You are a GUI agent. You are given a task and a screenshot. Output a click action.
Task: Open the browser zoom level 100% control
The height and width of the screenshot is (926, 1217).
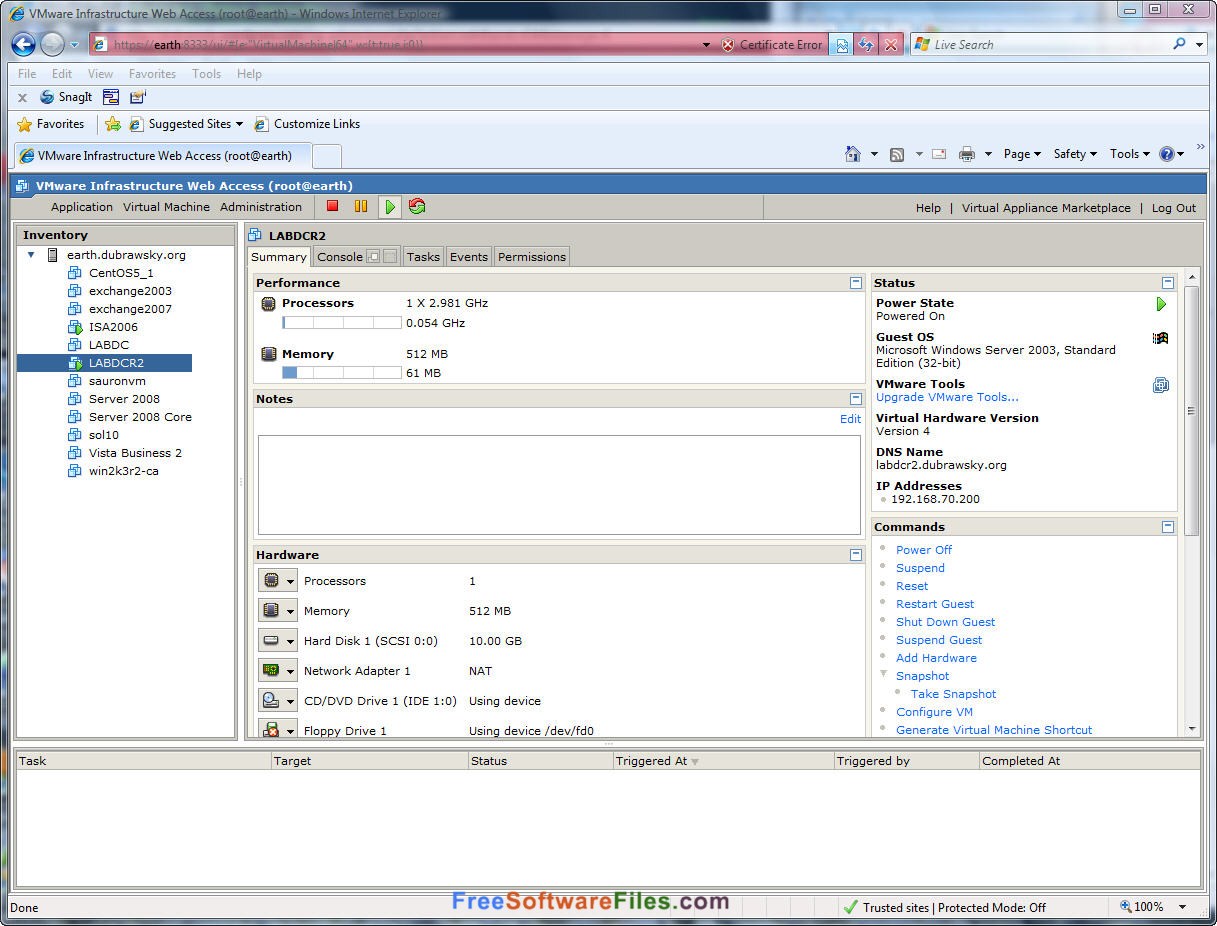[1153, 907]
